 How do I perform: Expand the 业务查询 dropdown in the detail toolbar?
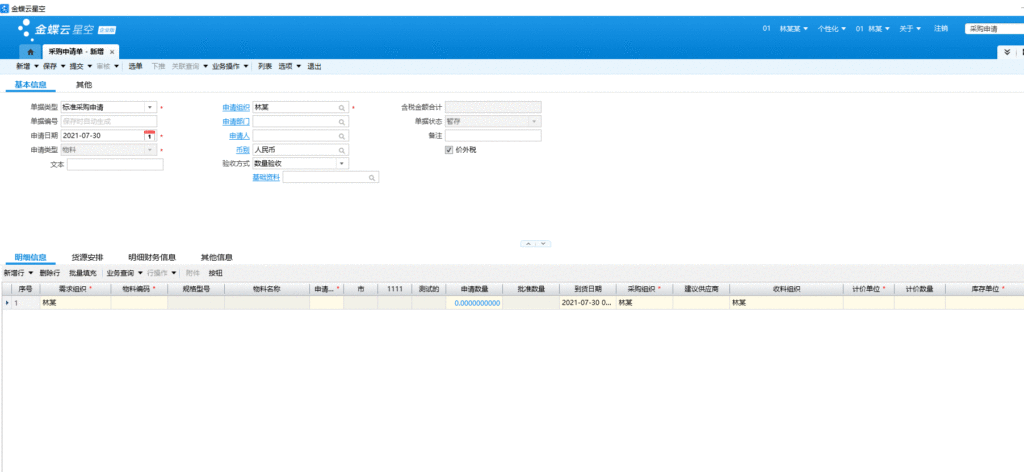140,273
